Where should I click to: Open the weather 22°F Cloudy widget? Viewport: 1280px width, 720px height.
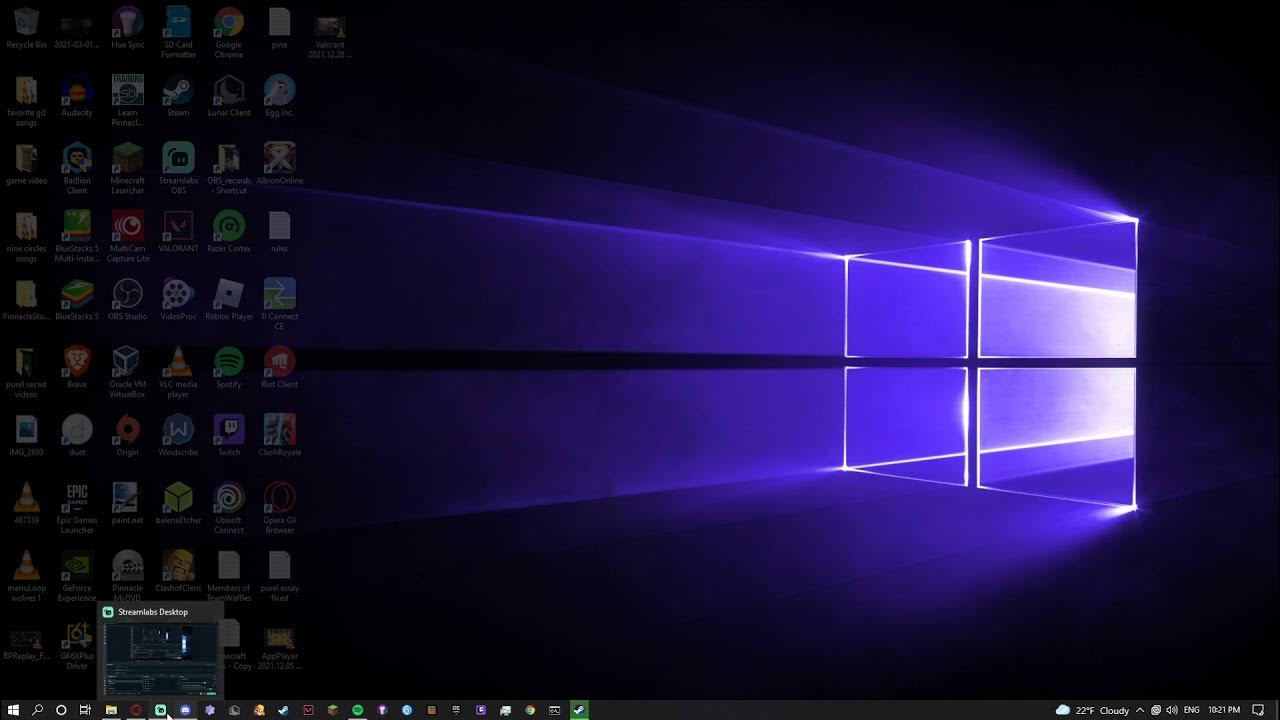click(x=1092, y=710)
